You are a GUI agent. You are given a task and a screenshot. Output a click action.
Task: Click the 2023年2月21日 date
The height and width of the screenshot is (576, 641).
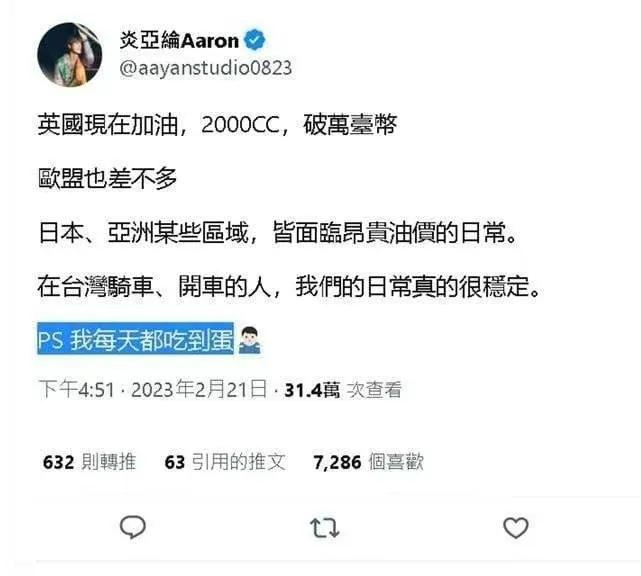[199, 389]
